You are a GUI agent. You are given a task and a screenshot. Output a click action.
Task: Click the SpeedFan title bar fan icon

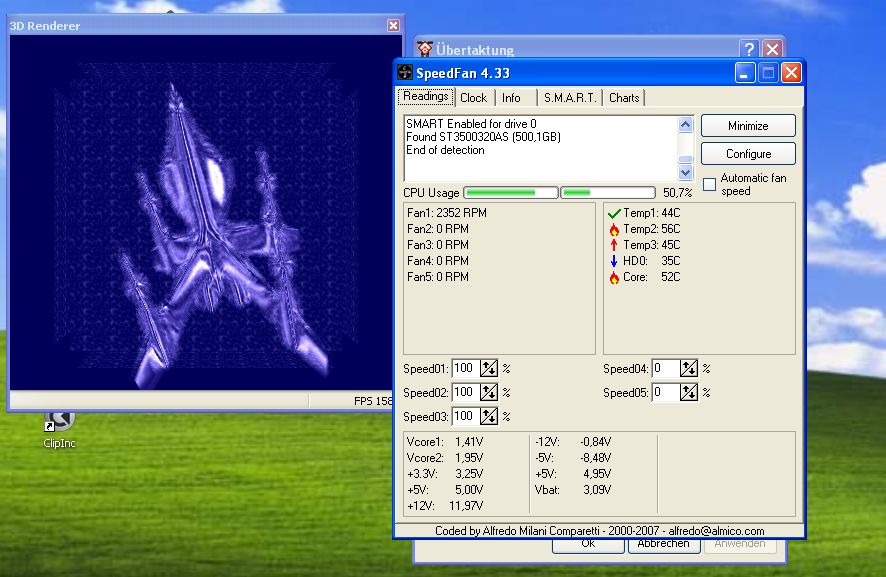pos(405,72)
